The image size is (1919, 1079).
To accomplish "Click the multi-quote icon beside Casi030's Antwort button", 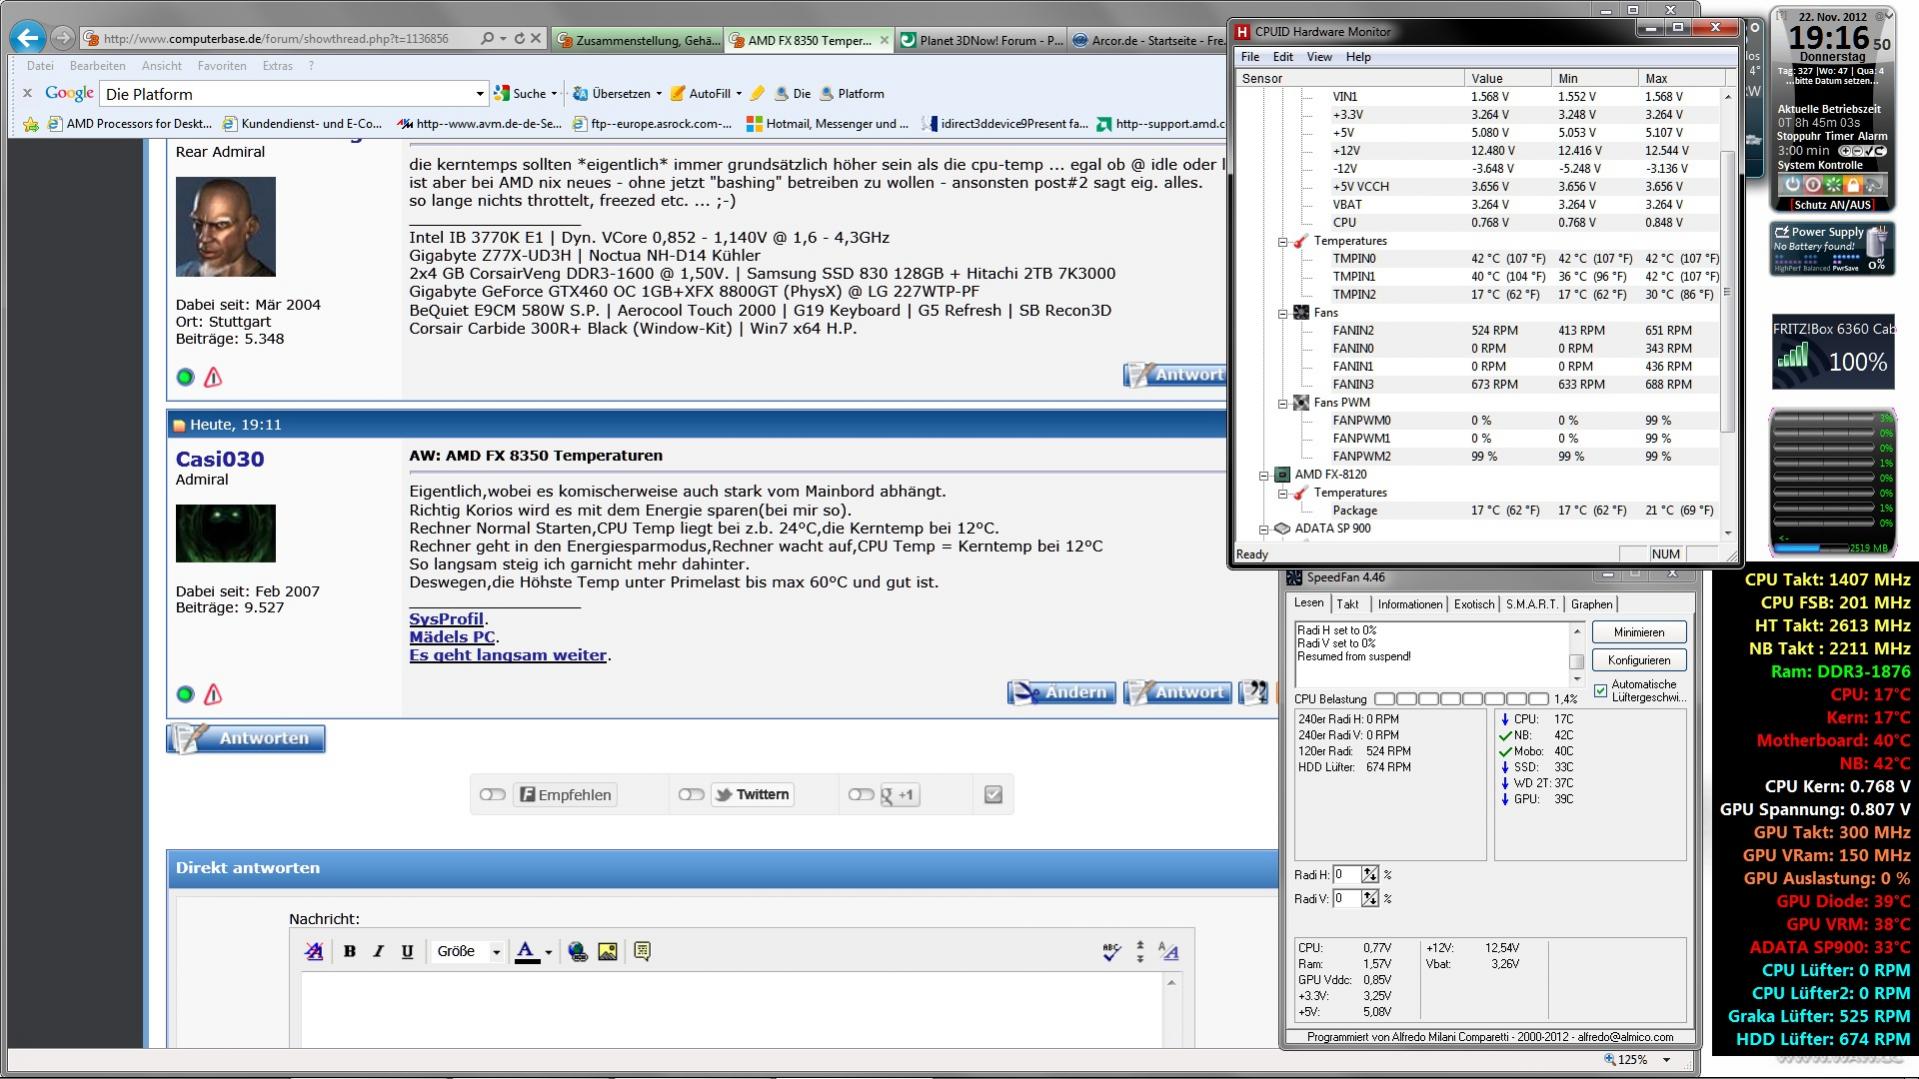I will [1254, 692].
